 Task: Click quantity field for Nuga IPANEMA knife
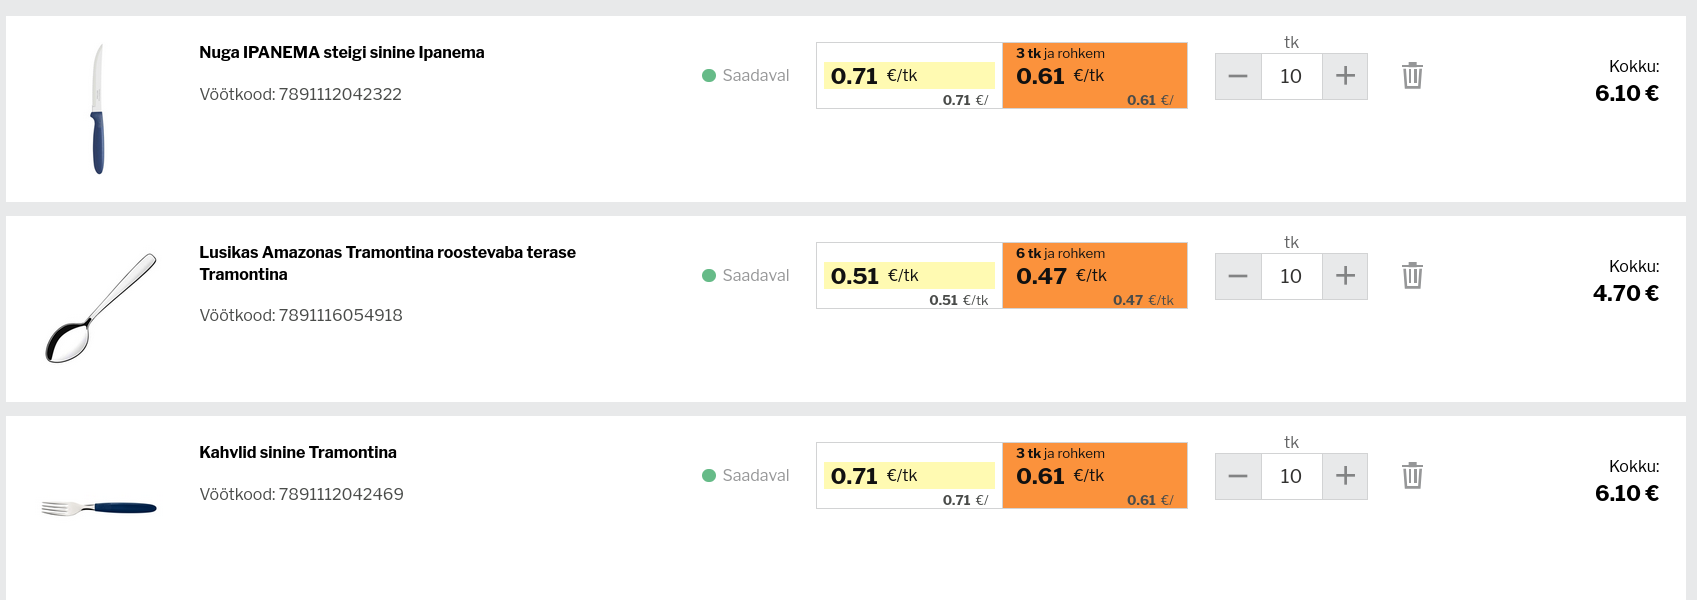[1291, 76]
